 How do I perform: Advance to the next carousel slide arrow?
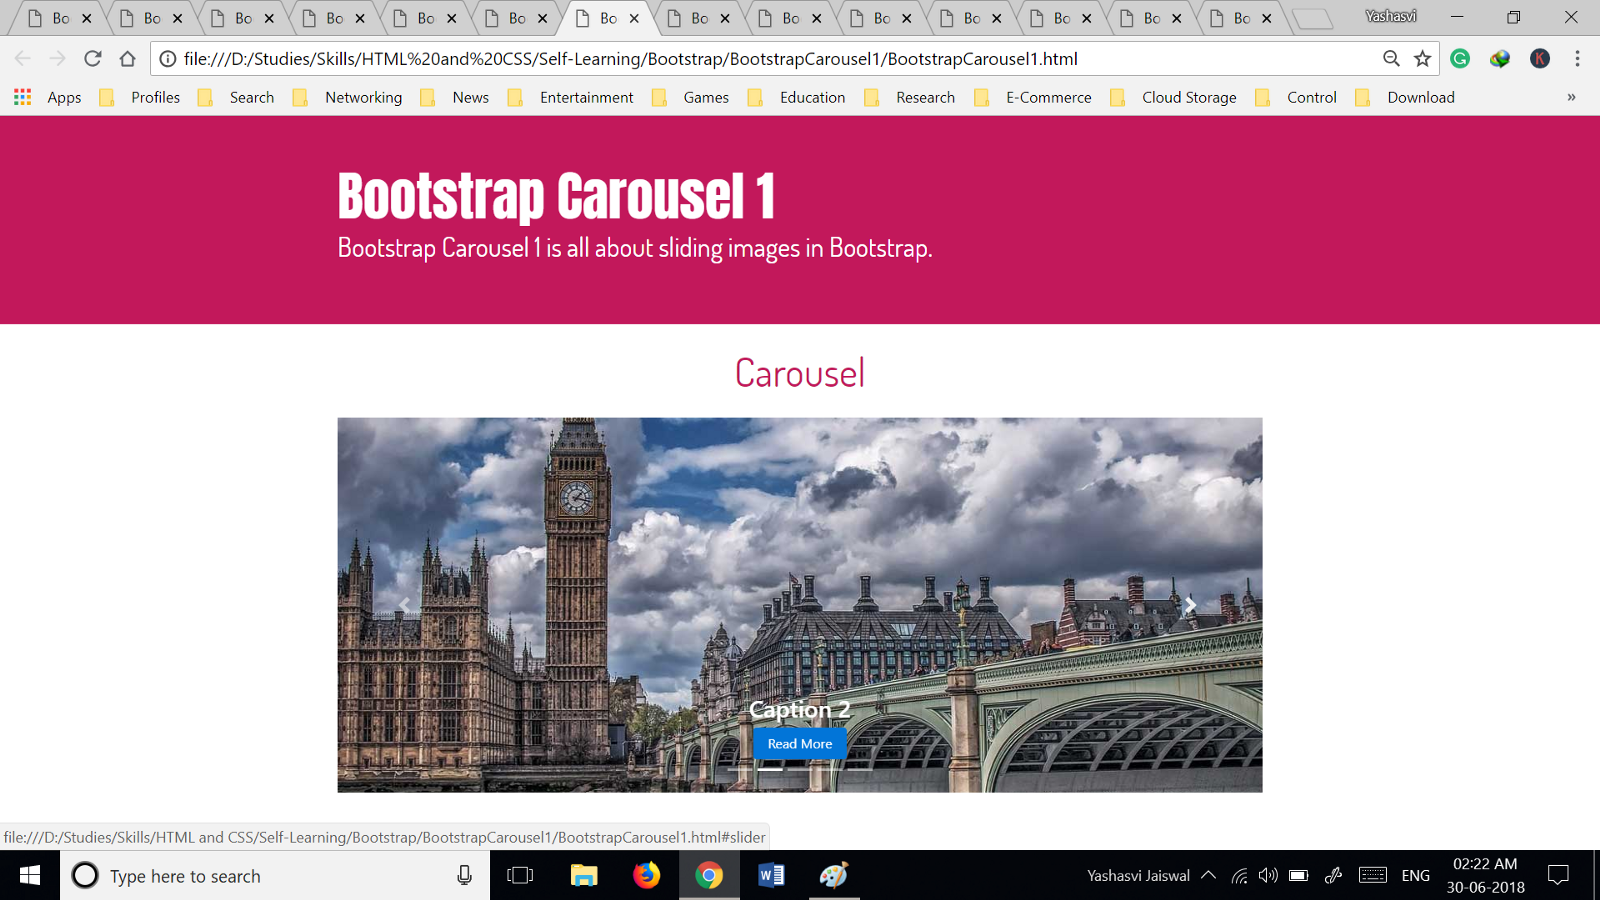1190,605
